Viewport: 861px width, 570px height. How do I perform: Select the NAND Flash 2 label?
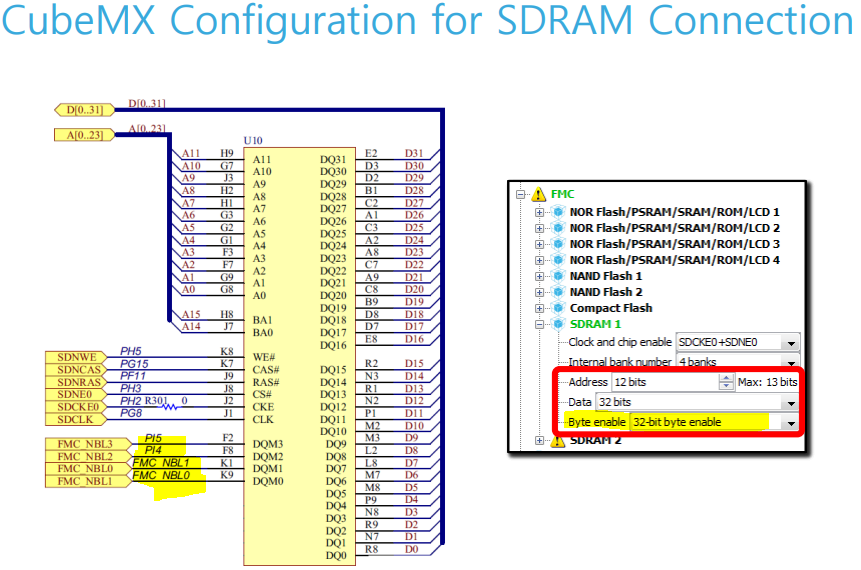606,292
